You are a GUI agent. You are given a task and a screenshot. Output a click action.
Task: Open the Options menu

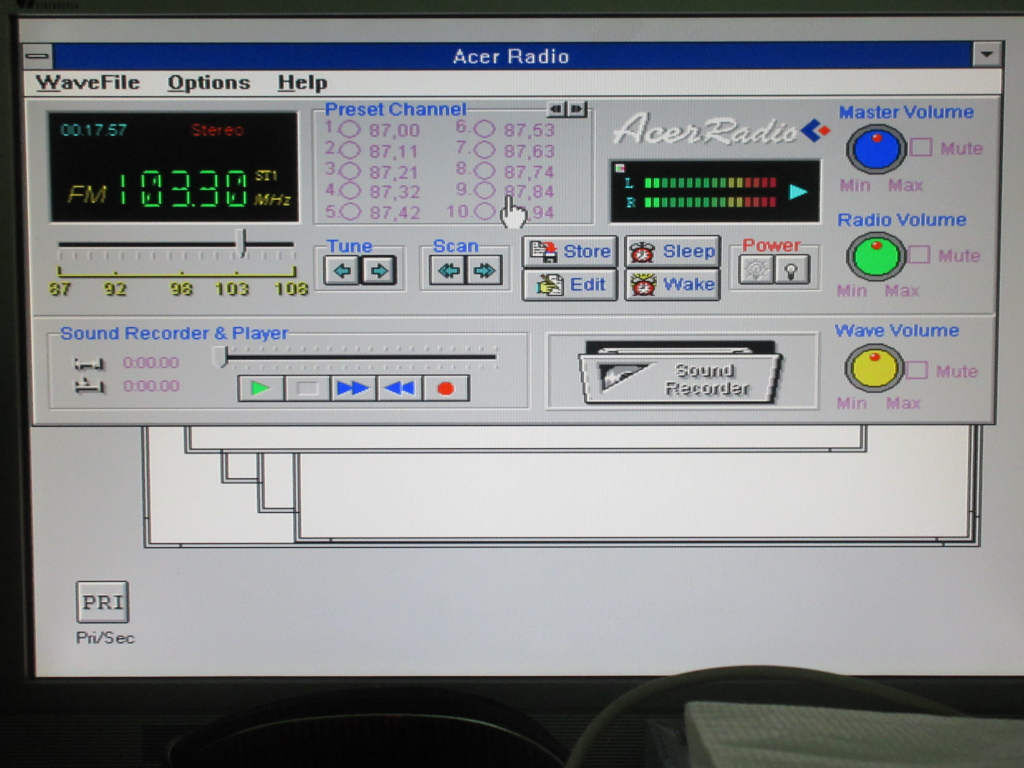click(208, 82)
